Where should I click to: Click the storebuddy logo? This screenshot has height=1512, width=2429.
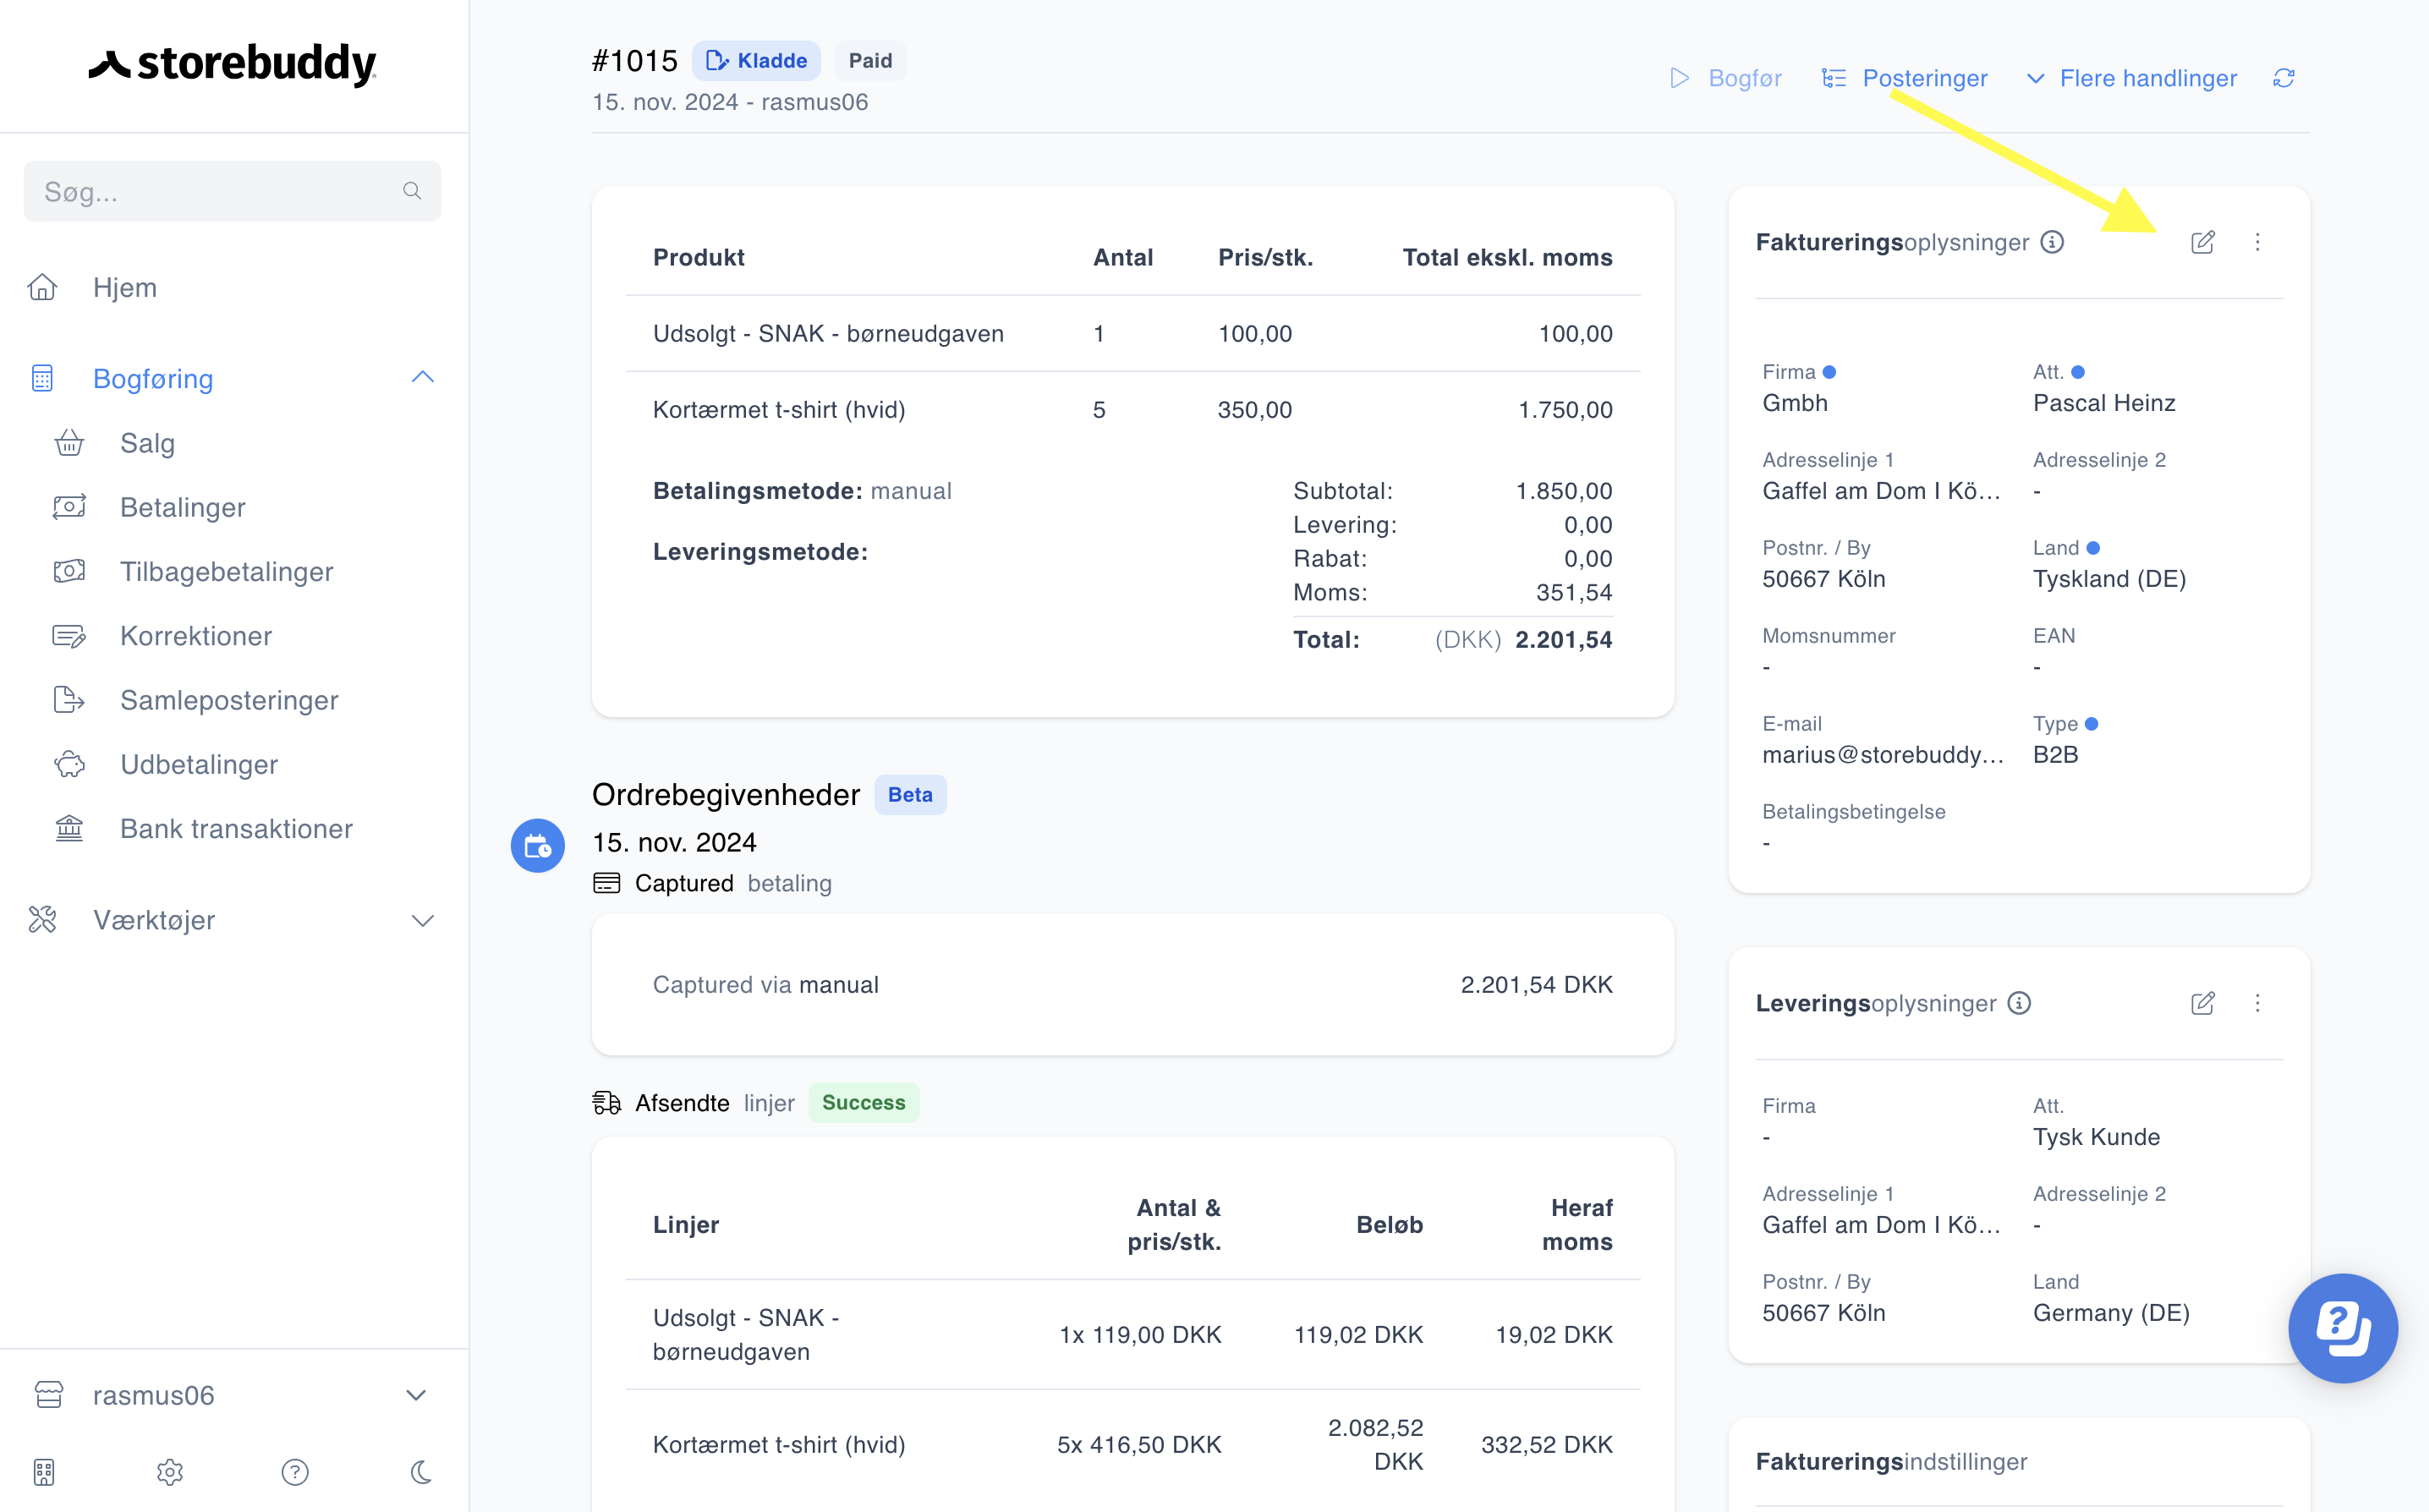(x=232, y=64)
